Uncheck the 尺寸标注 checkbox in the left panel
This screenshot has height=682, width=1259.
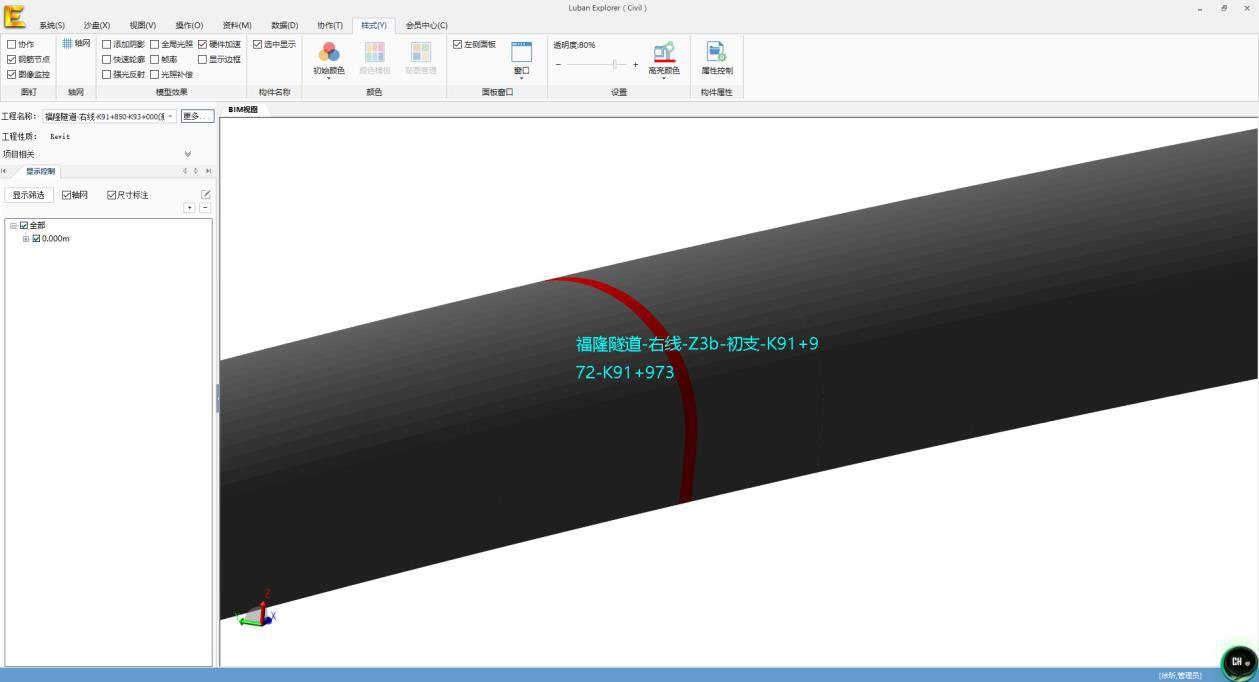coord(112,195)
